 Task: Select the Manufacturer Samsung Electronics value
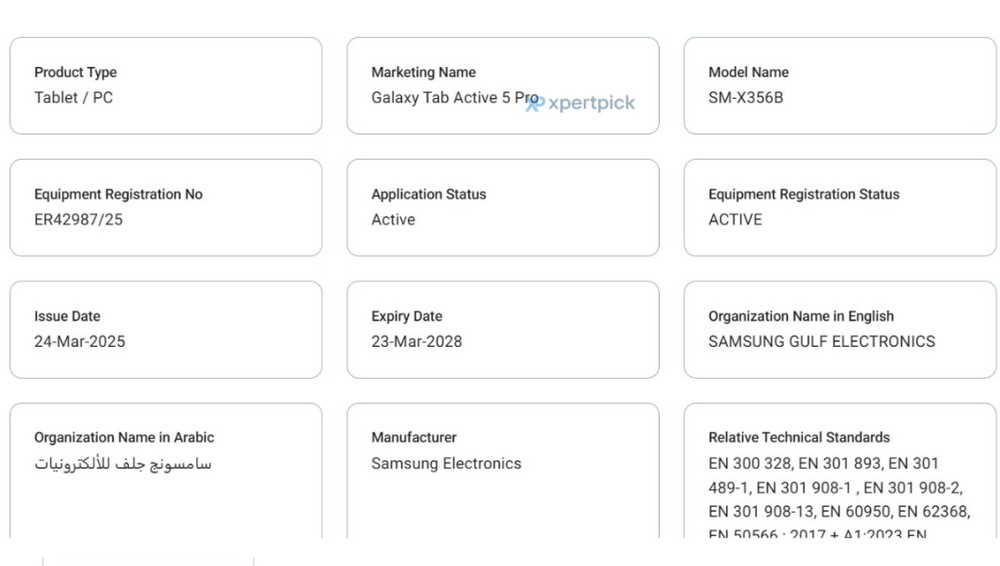point(446,463)
